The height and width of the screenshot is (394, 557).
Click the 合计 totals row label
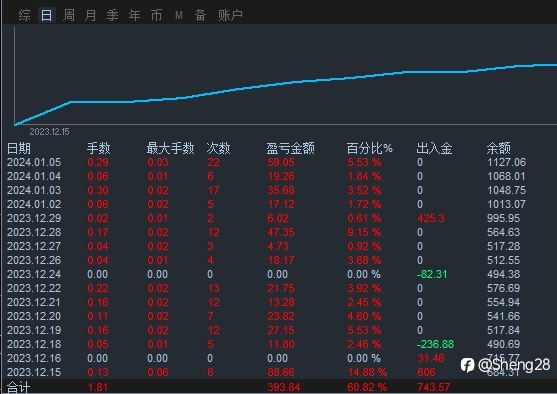[18, 387]
